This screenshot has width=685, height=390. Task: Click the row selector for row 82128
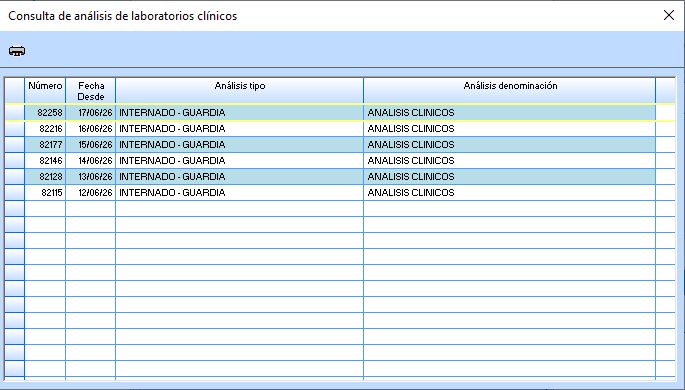pos(14,177)
